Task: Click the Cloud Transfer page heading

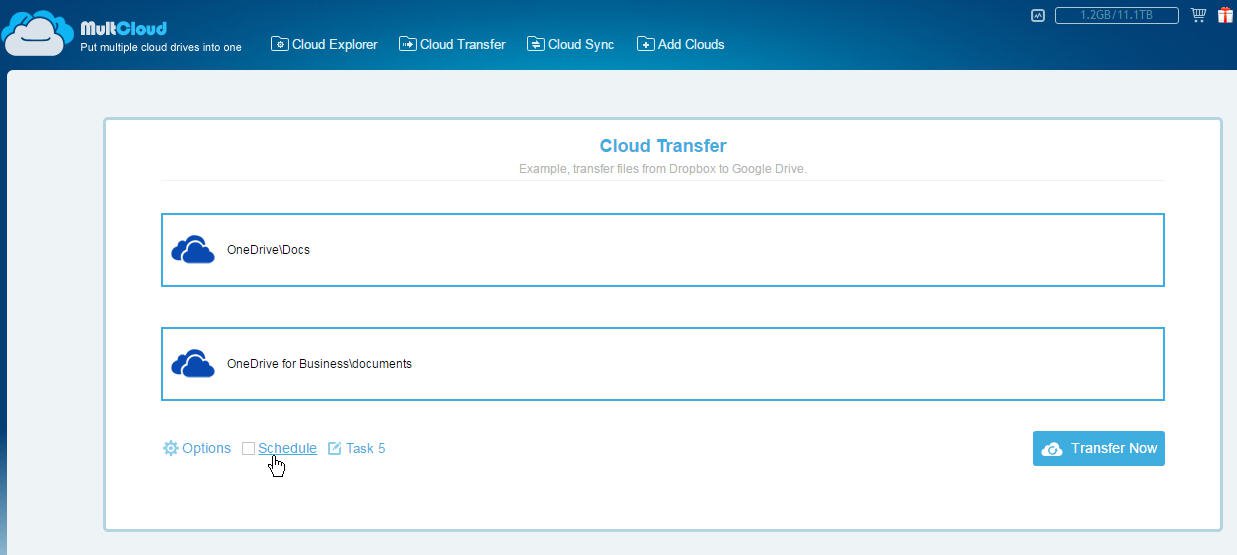Action: pyautogui.click(x=663, y=146)
